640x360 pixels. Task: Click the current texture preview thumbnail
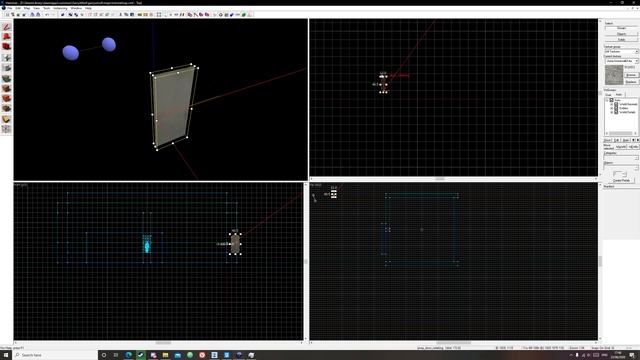(x=614, y=75)
